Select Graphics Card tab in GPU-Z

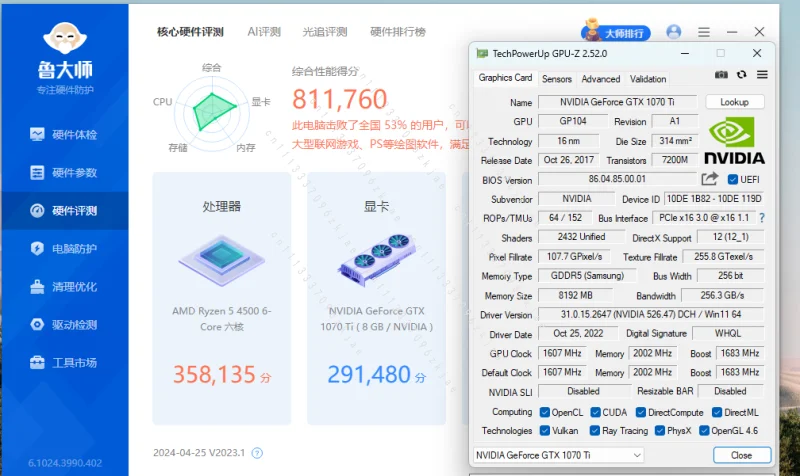(505, 78)
